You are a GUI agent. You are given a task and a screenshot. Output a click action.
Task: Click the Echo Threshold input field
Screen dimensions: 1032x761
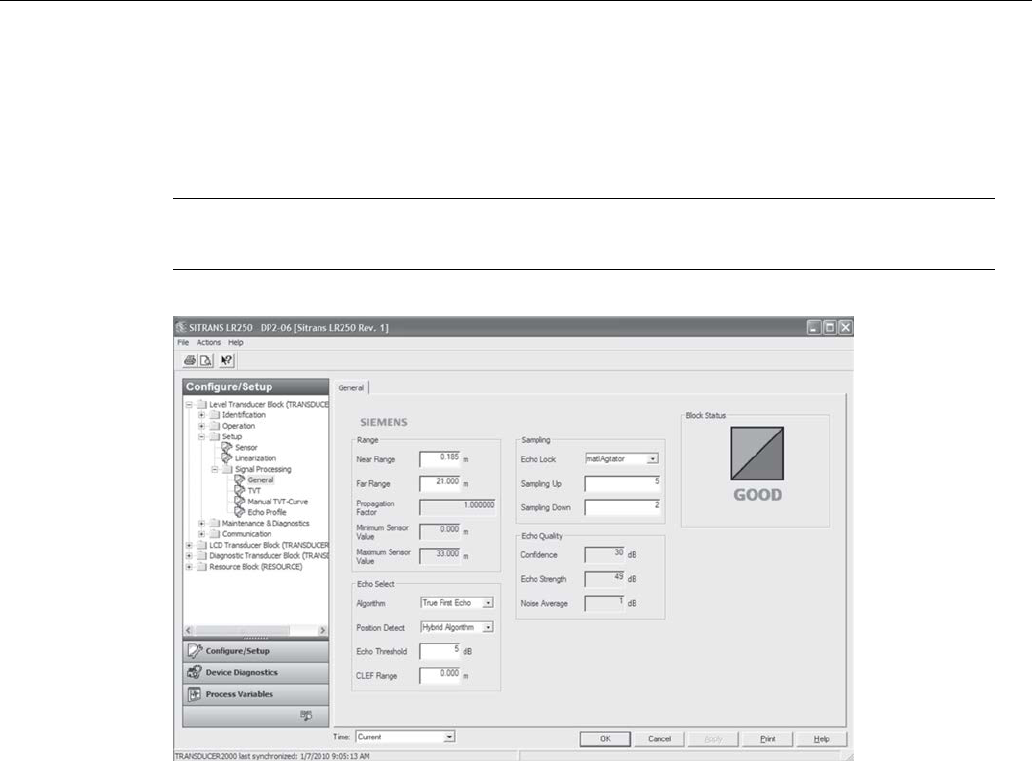coord(440,651)
